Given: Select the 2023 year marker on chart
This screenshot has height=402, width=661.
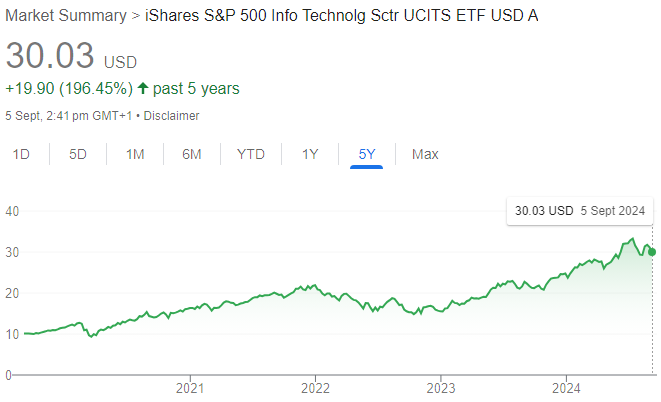Looking at the screenshot, I should click(441, 388).
